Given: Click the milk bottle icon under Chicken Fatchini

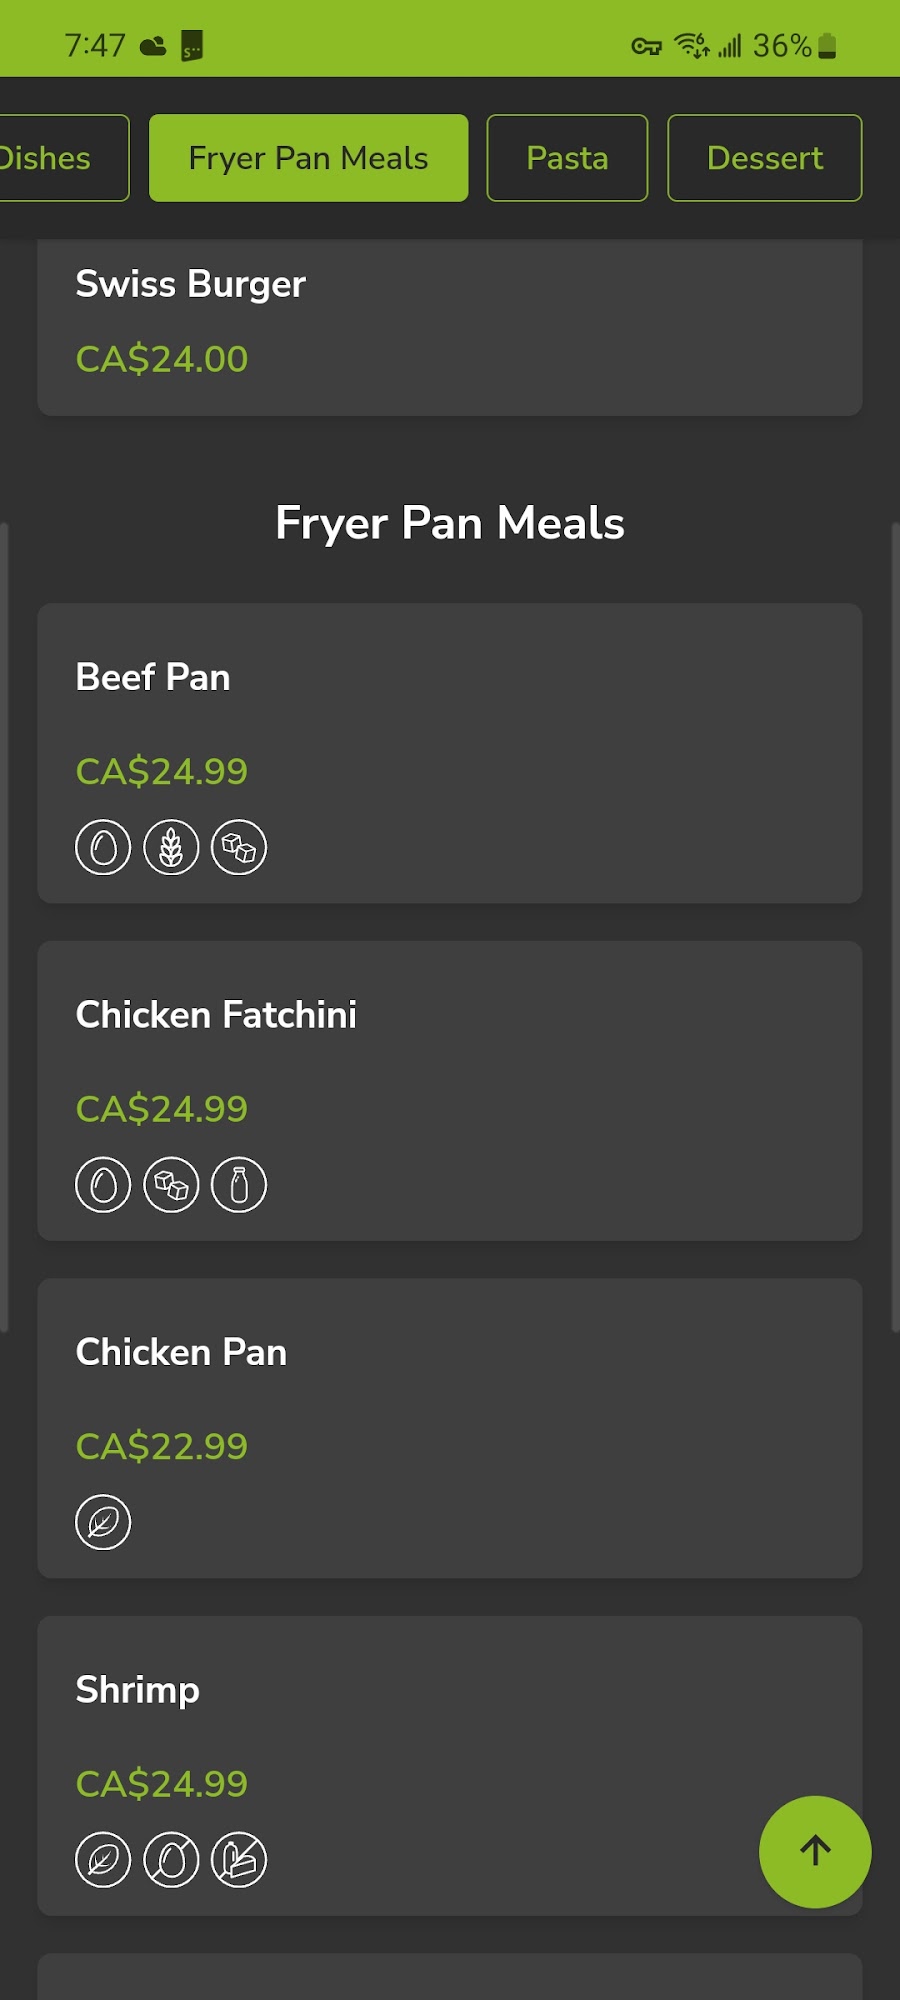Looking at the screenshot, I should (x=240, y=1184).
